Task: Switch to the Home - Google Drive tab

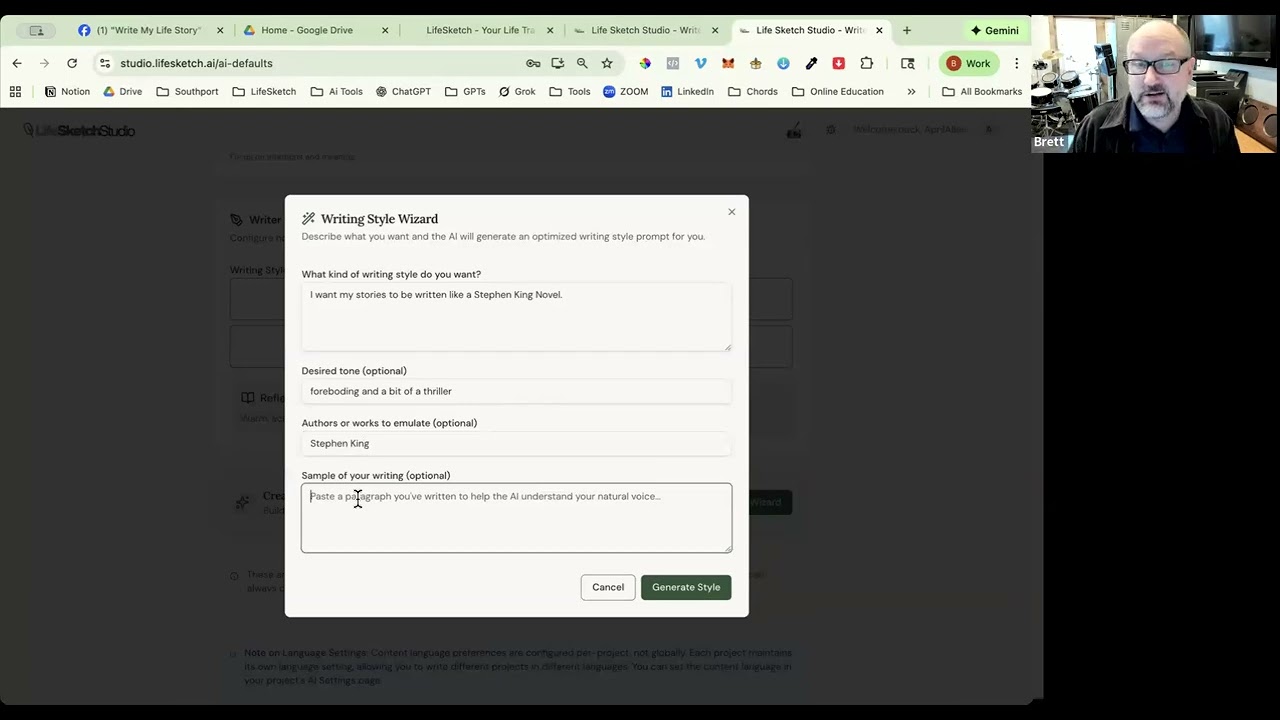Action: [x=307, y=30]
